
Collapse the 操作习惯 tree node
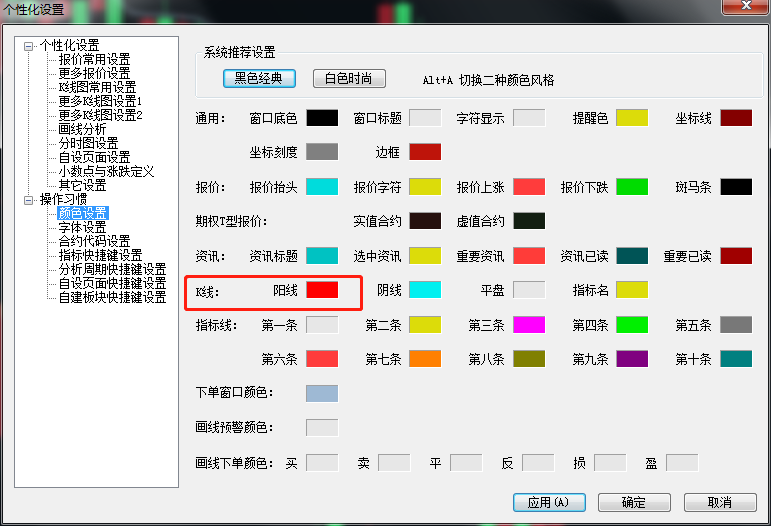coord(28,200)
